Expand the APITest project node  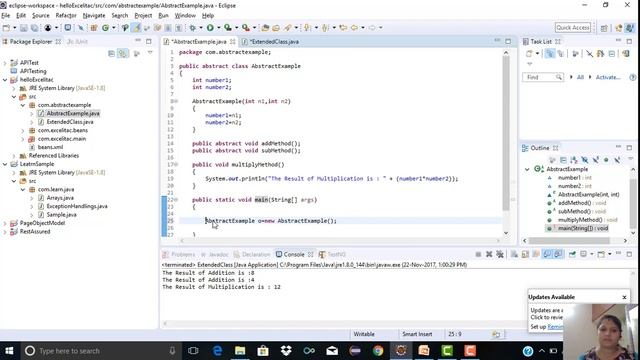[5, 63]
